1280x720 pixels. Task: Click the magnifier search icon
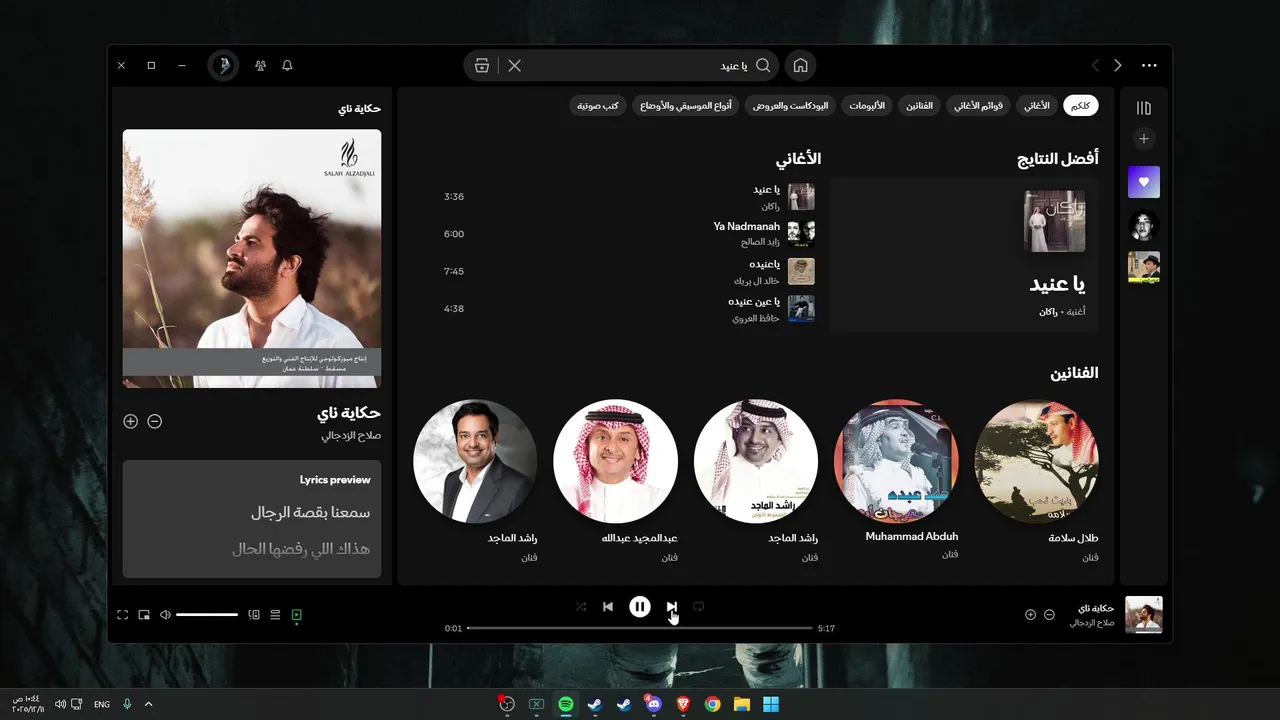point(763,65)
